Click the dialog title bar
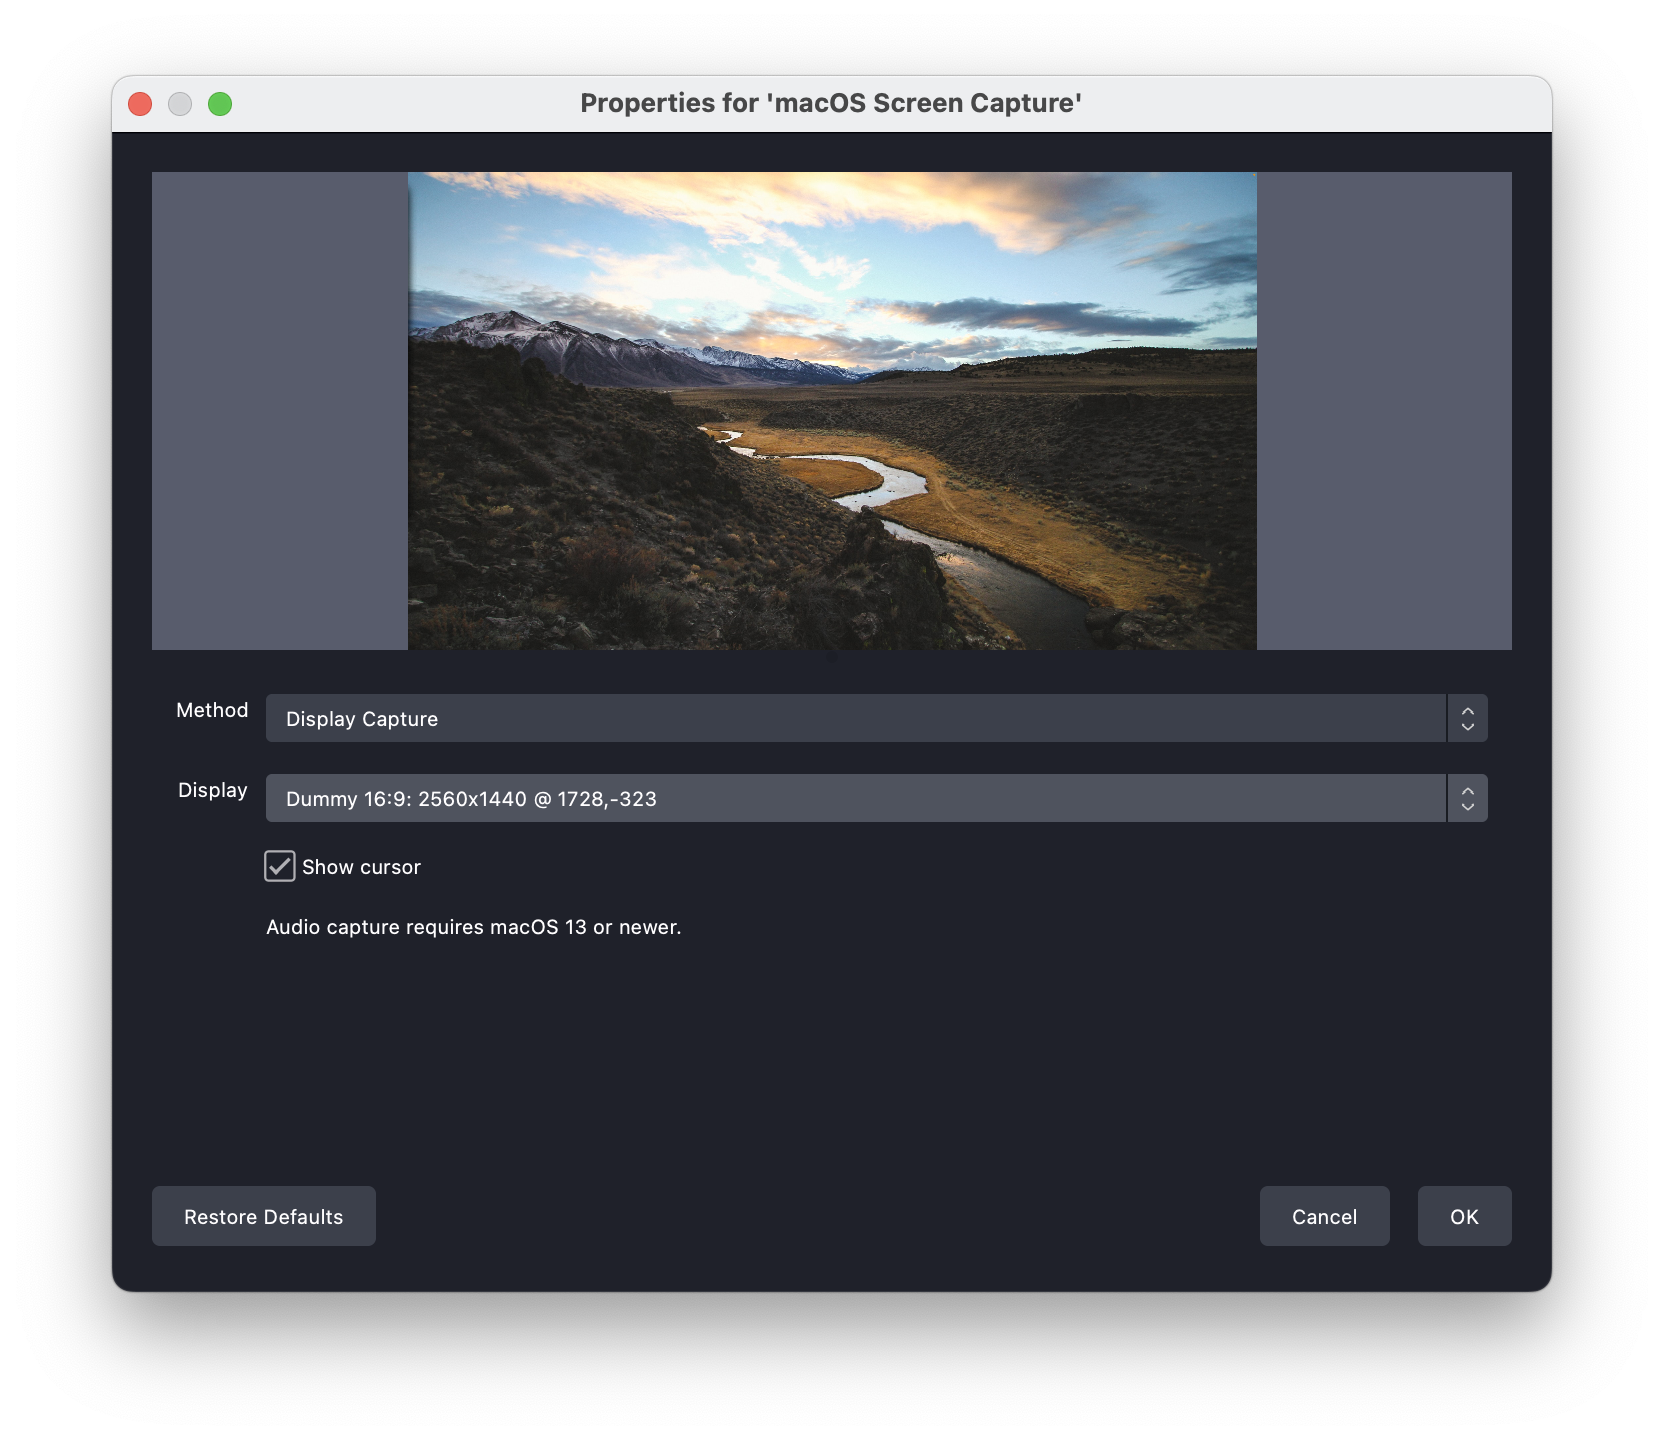Viewport: 1664px width, 1440px height. point(831,102)
